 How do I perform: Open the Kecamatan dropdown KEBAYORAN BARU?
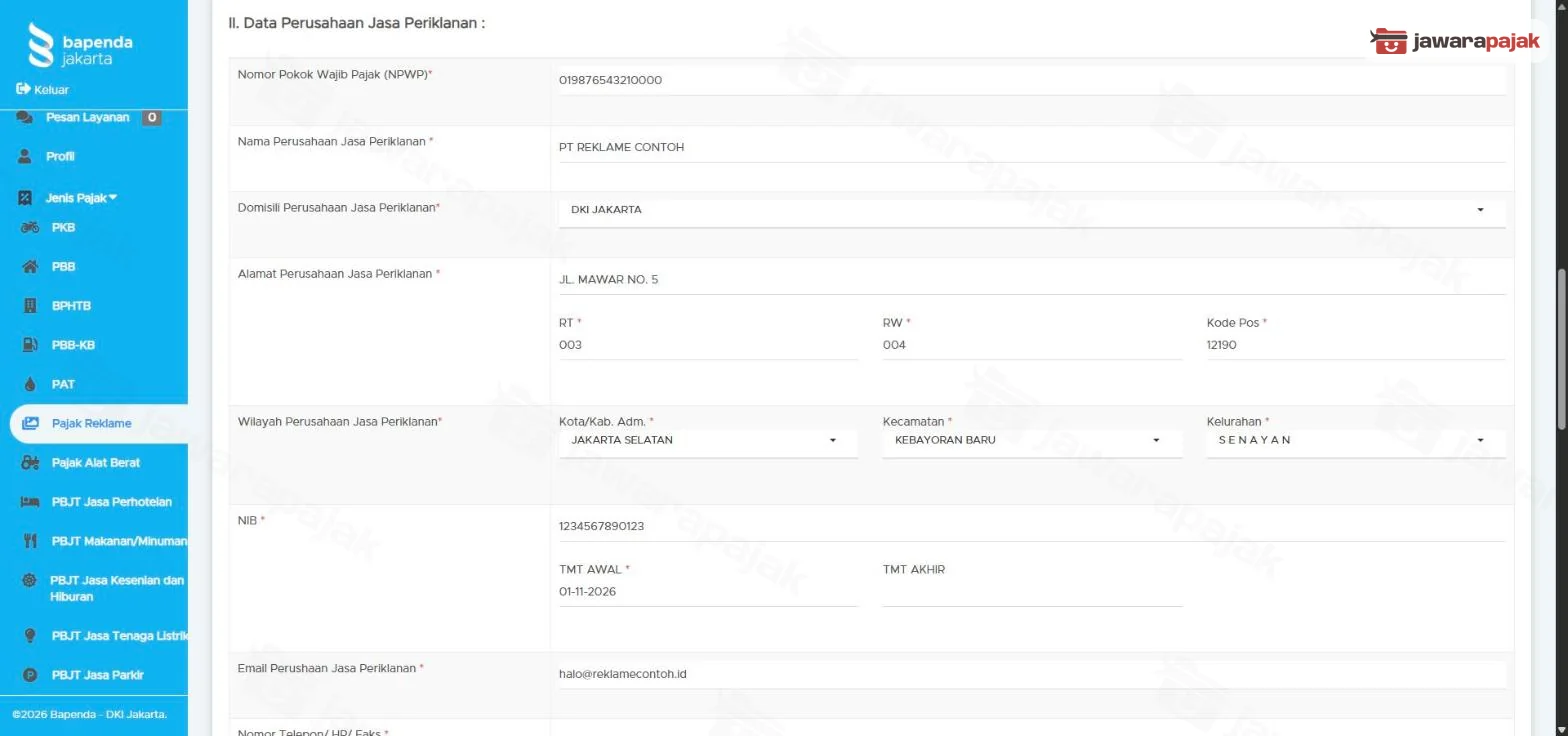(1032, 440)
